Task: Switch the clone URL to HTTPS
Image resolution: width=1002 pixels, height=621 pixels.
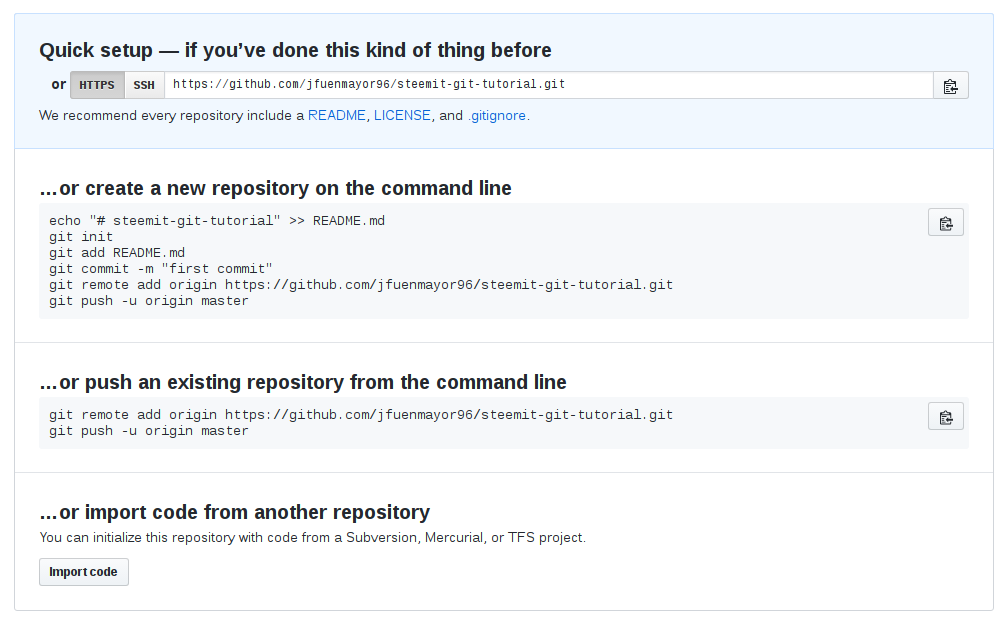Action: (x=97, y=85)
